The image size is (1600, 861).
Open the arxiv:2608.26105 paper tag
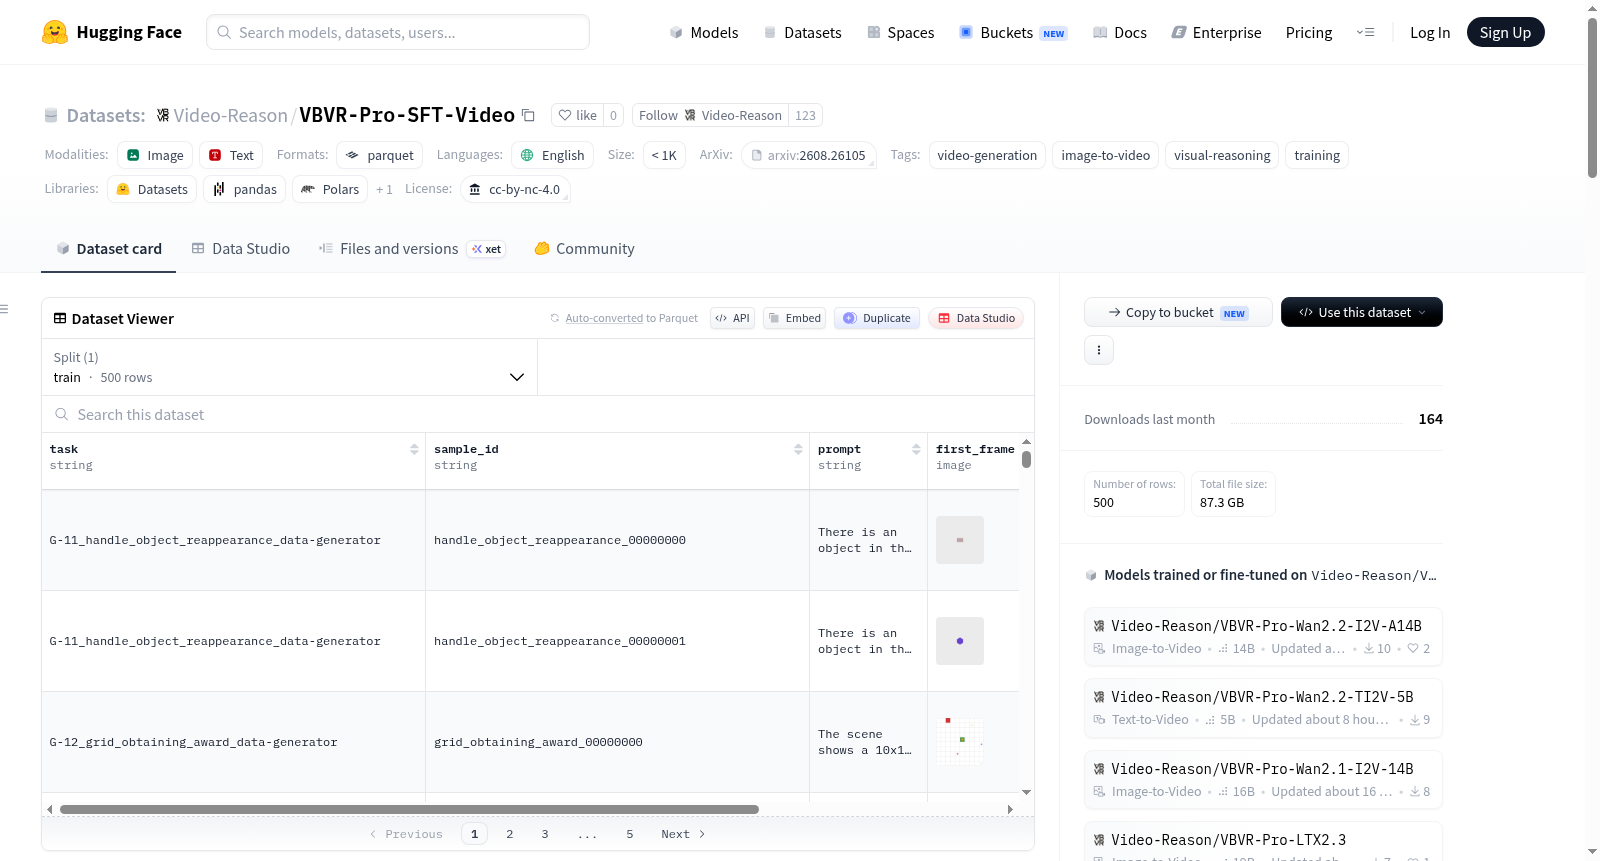click(x=809, y=155)
